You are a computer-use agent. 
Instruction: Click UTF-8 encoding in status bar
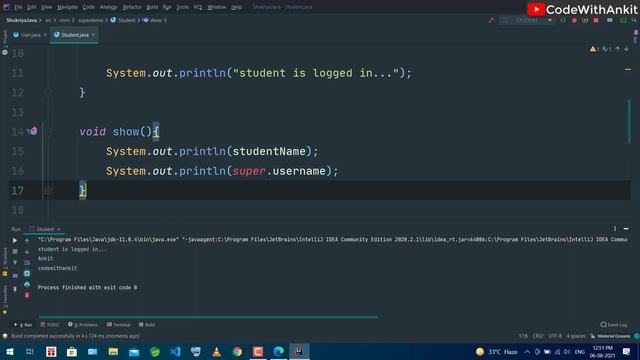[555, 336]
